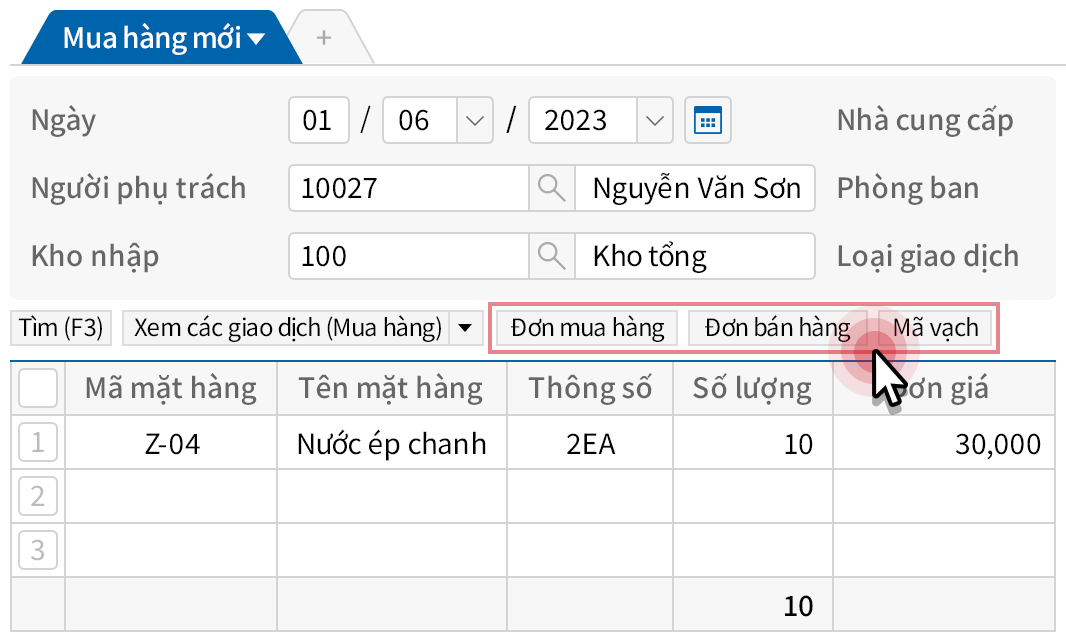Click the Đơn bán hàng button

(776, 328)
